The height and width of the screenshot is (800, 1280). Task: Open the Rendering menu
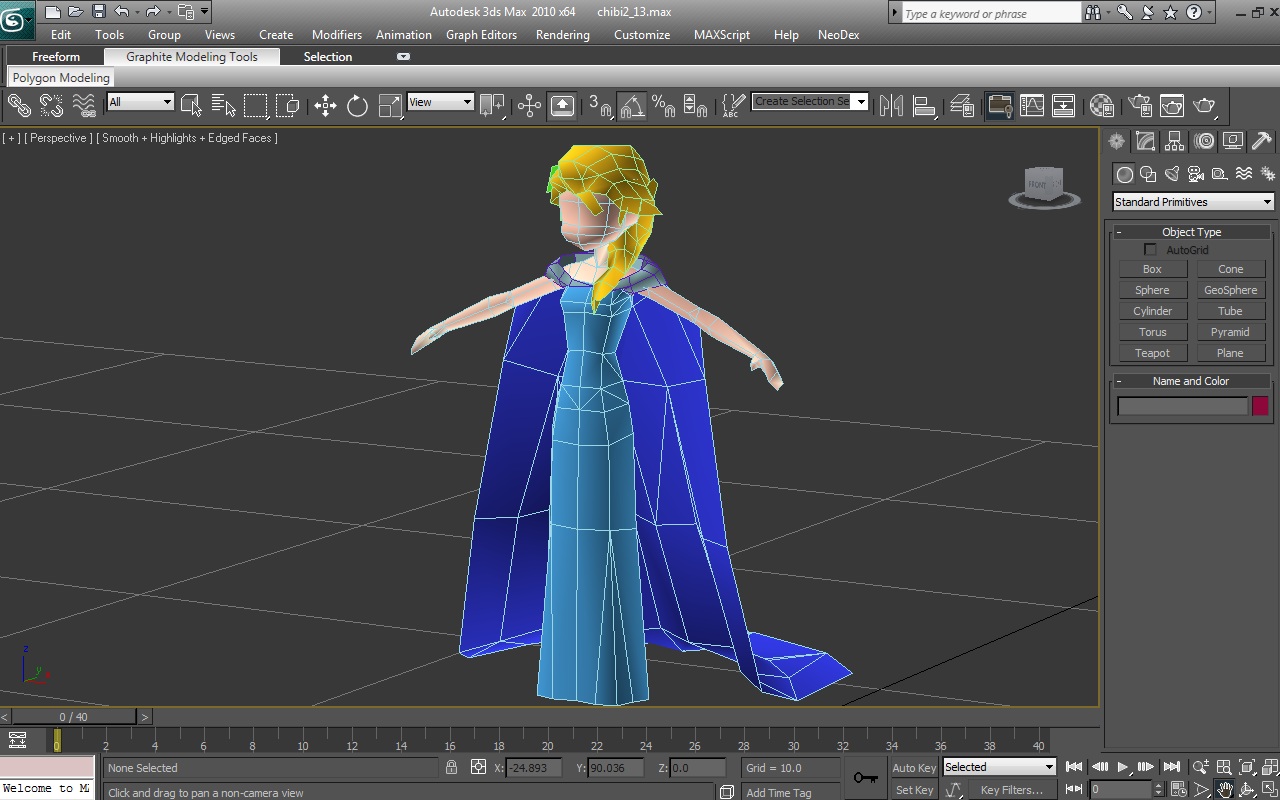[562, 34]
